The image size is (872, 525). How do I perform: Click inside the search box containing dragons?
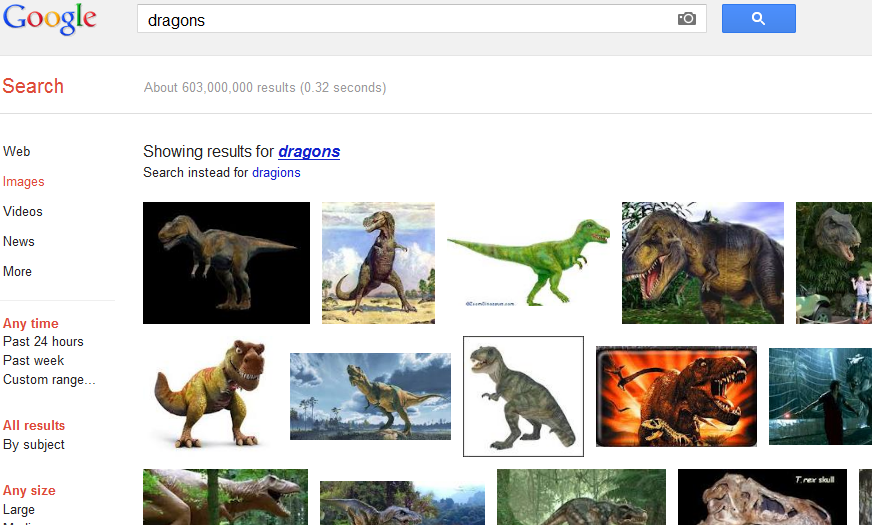point(400,20)
